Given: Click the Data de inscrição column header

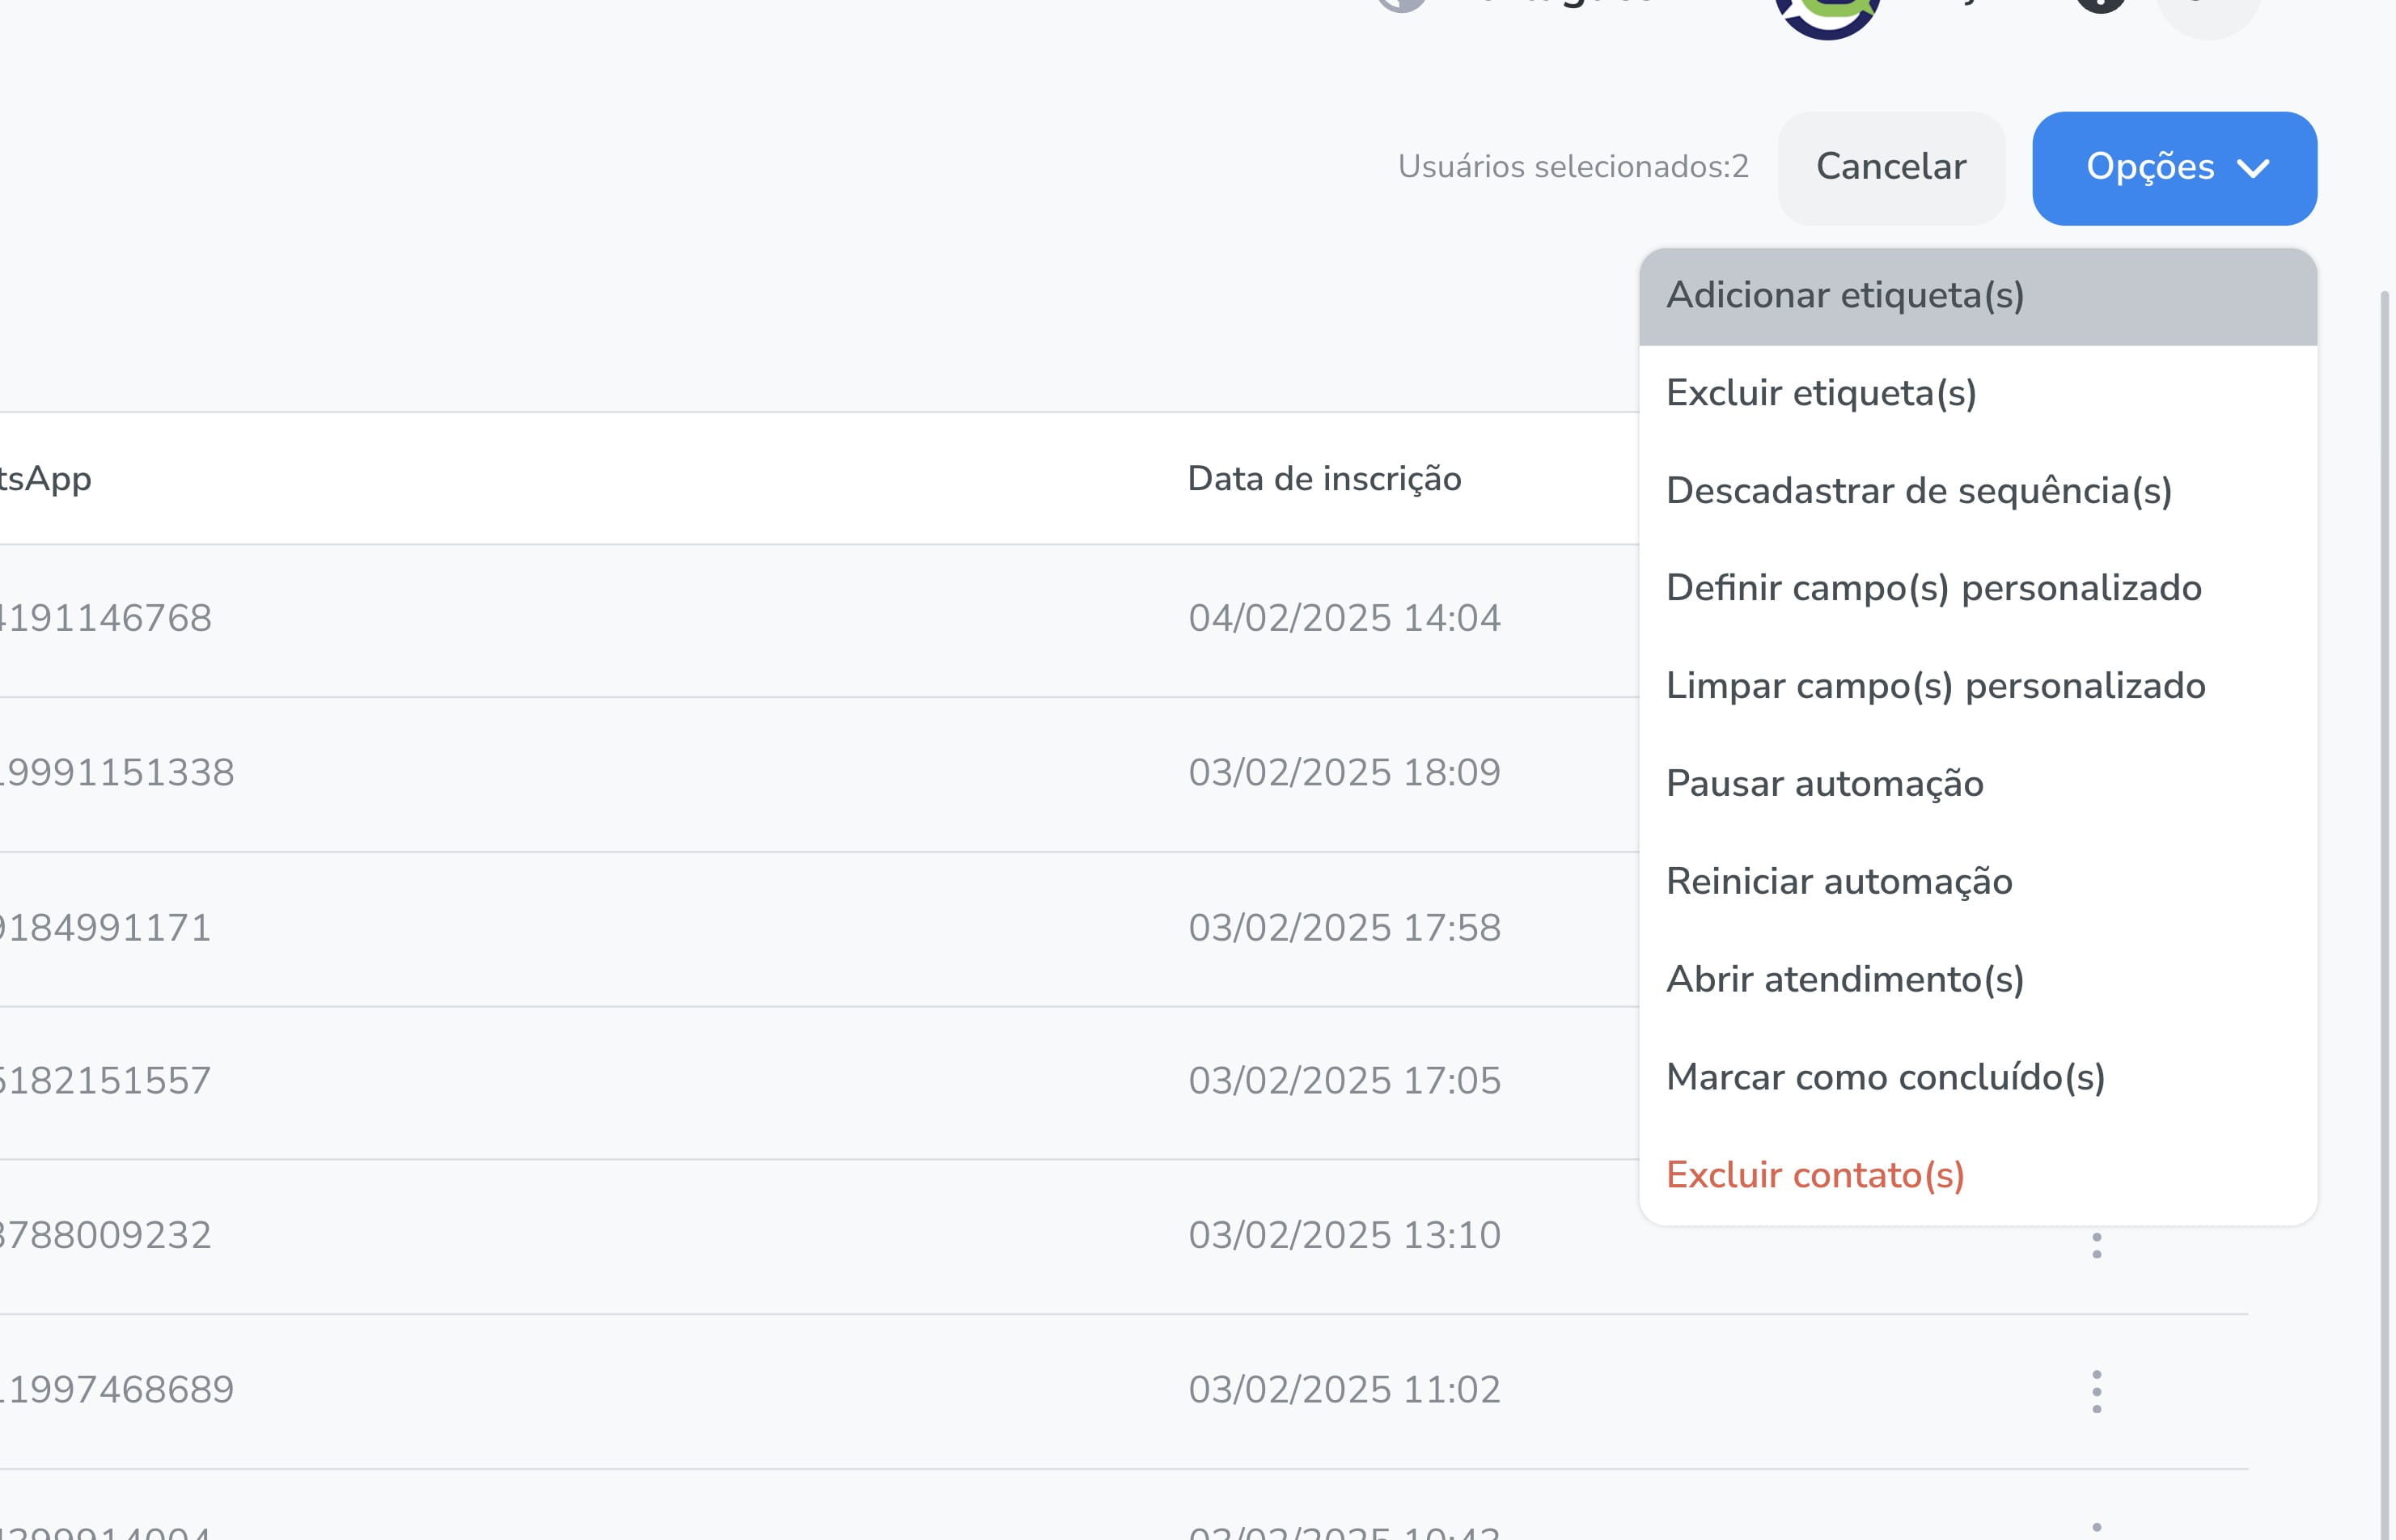Looking at the screenshot, I should [1324, 479].
